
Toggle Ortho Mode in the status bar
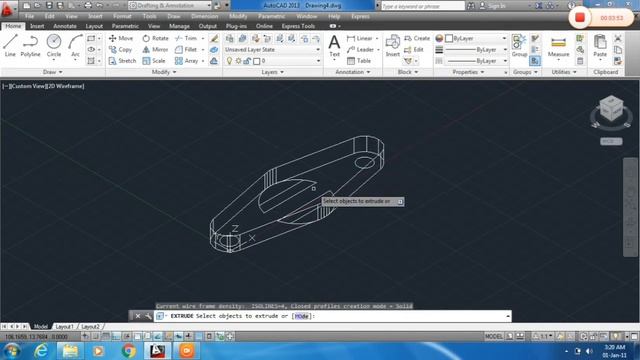pyautogui.click(x=116, y=336)
